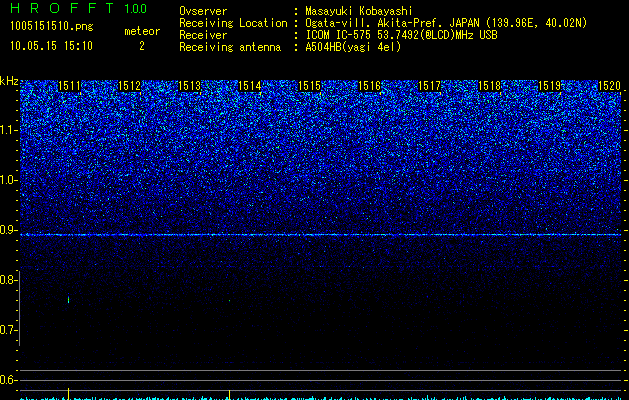The width and height of the screenshot is (629, 400).
Task: Click the Receiving Location field label
Action: [233, 23]
